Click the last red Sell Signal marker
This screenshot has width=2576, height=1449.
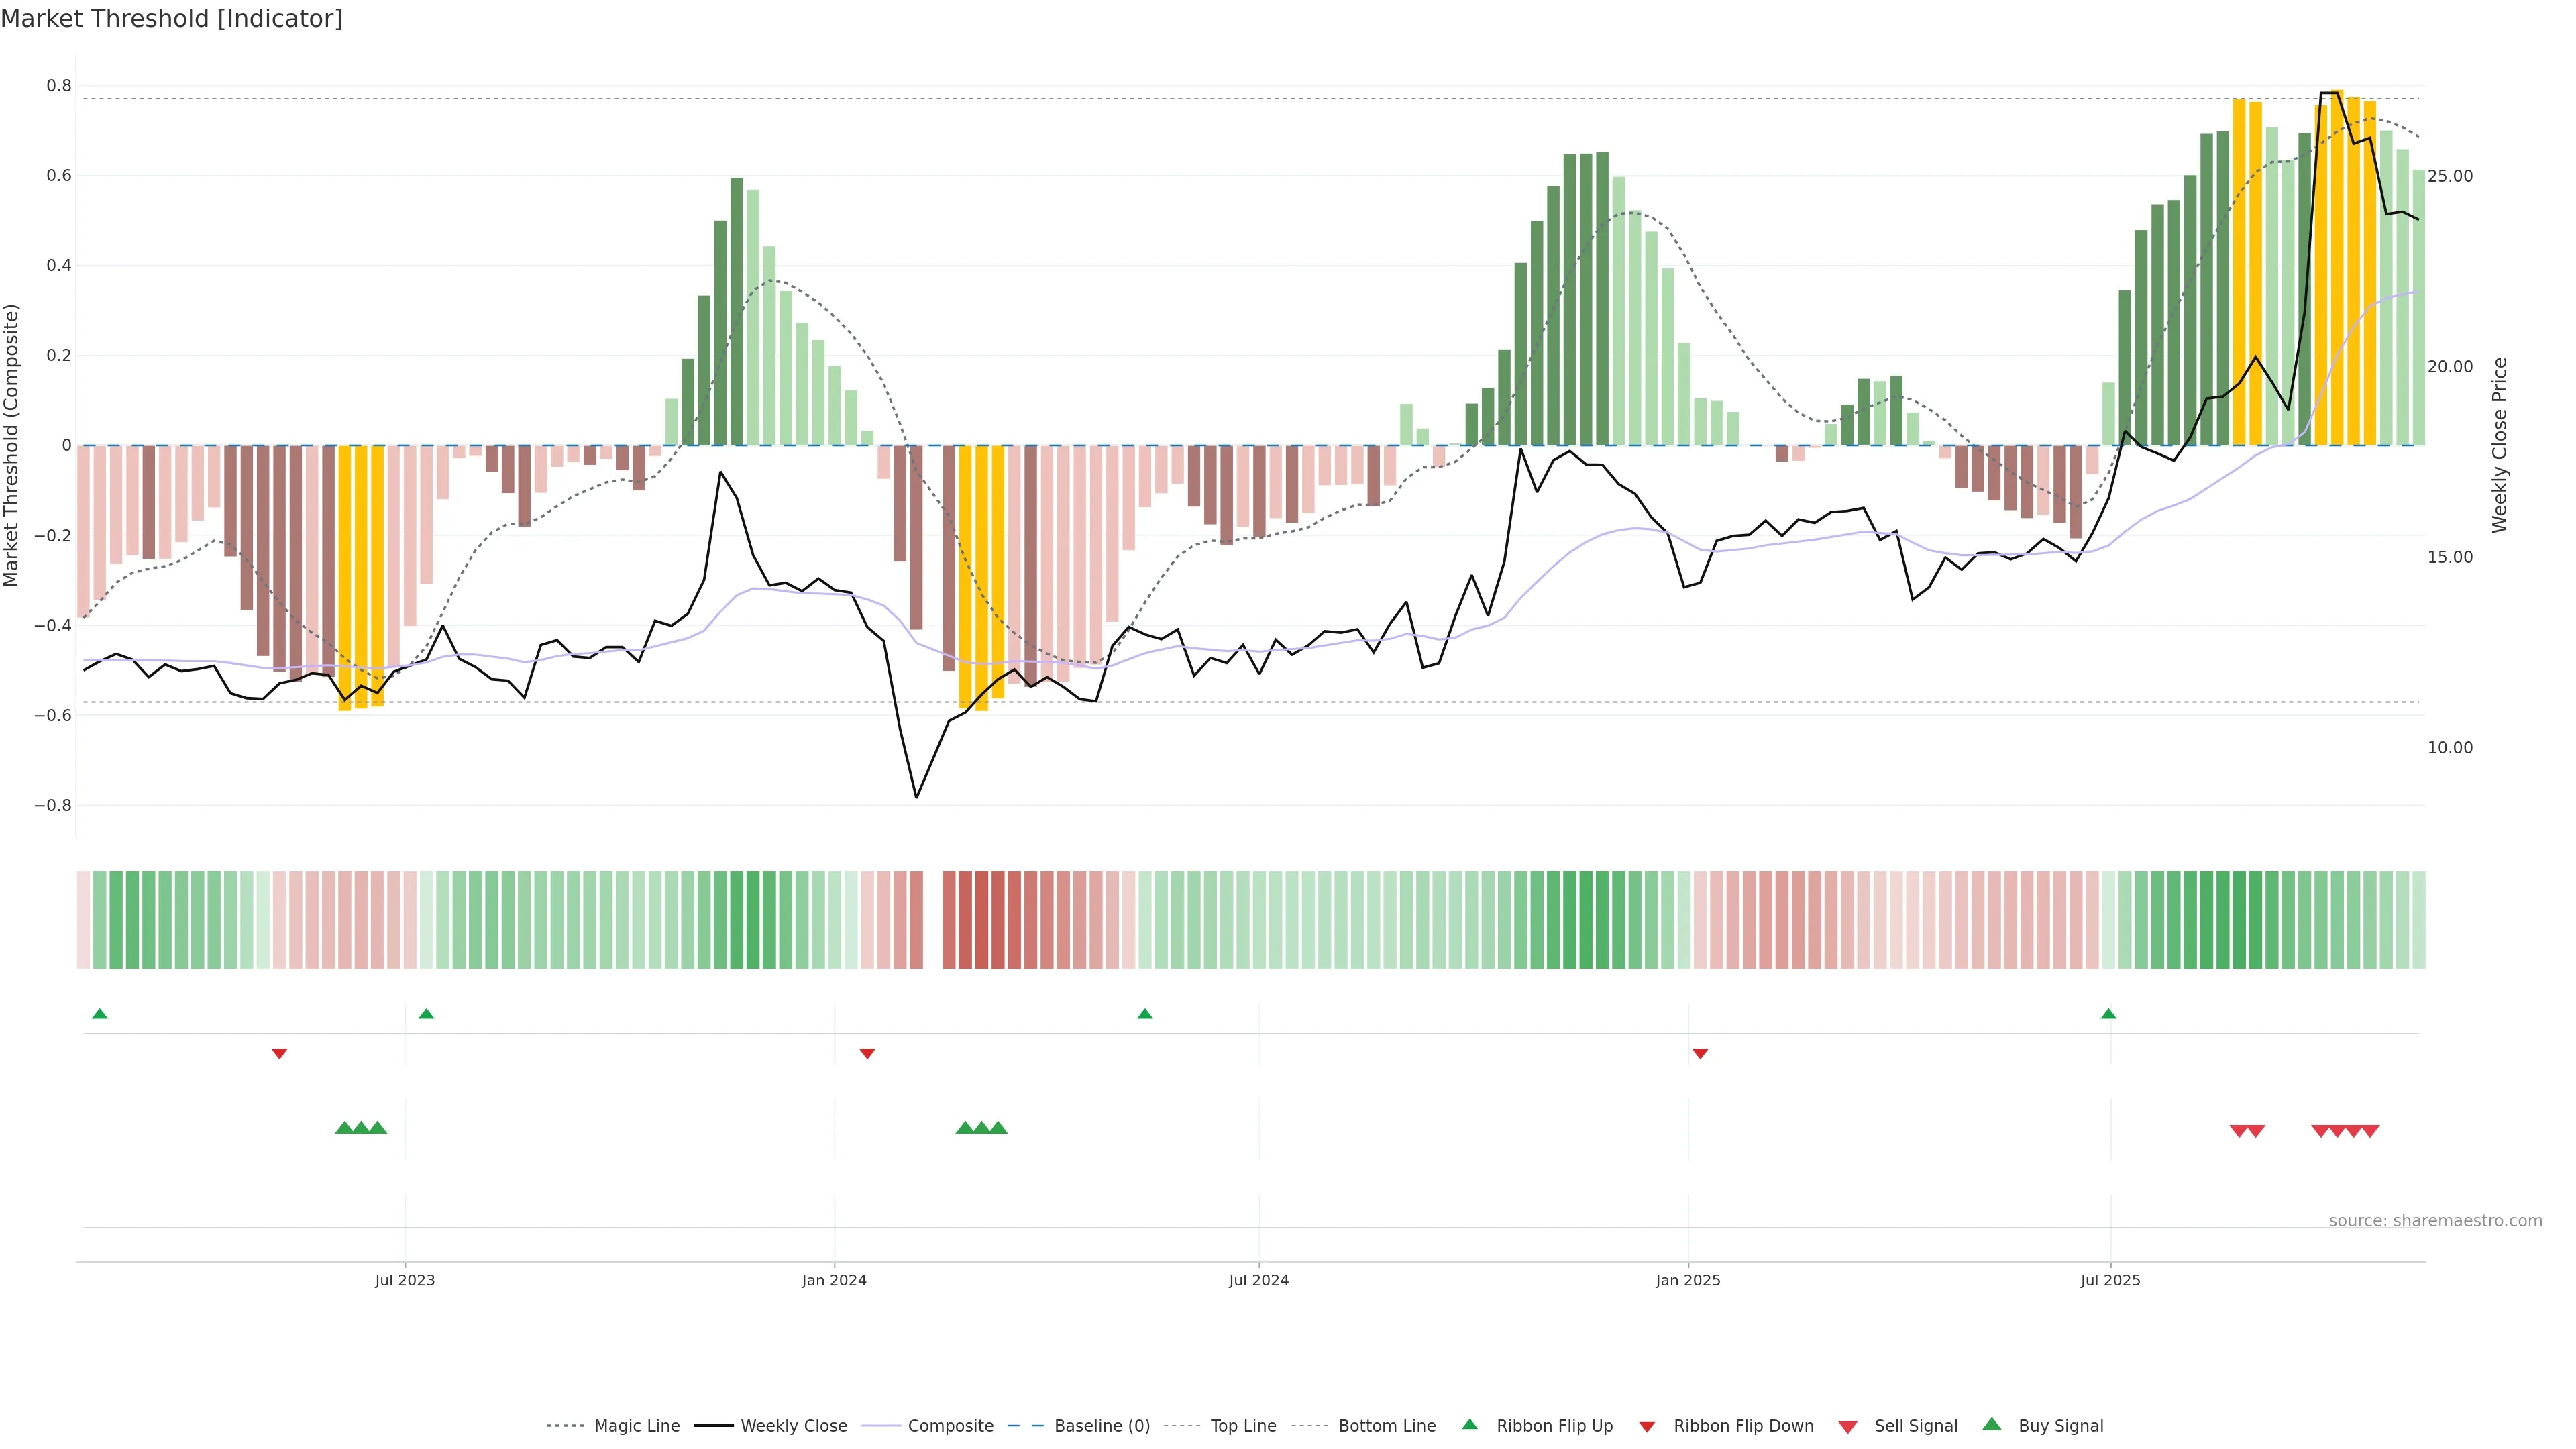2370,1131
